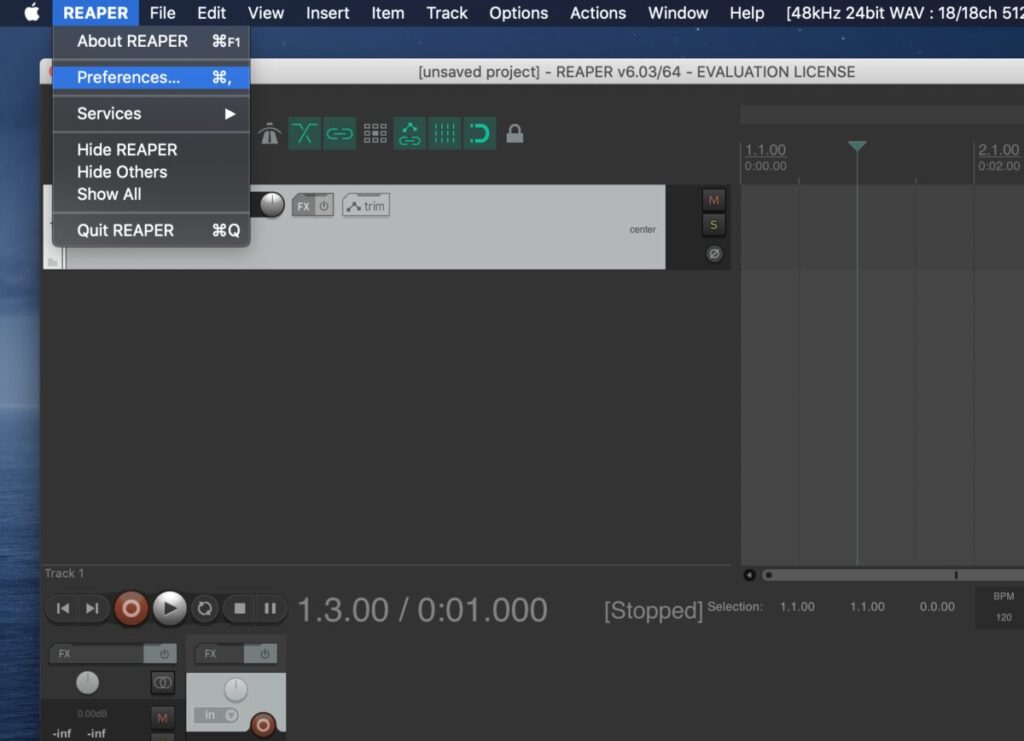Image resolution: width=1024 pixels, height=741 pixels.
Task: Open the mixer track 'in' input dropdown
Action: click(218, 715)
